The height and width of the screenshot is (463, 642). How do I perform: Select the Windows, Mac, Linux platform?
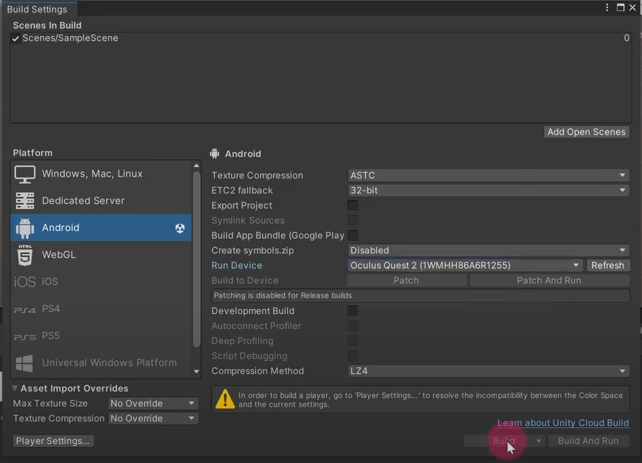[101, 174]
